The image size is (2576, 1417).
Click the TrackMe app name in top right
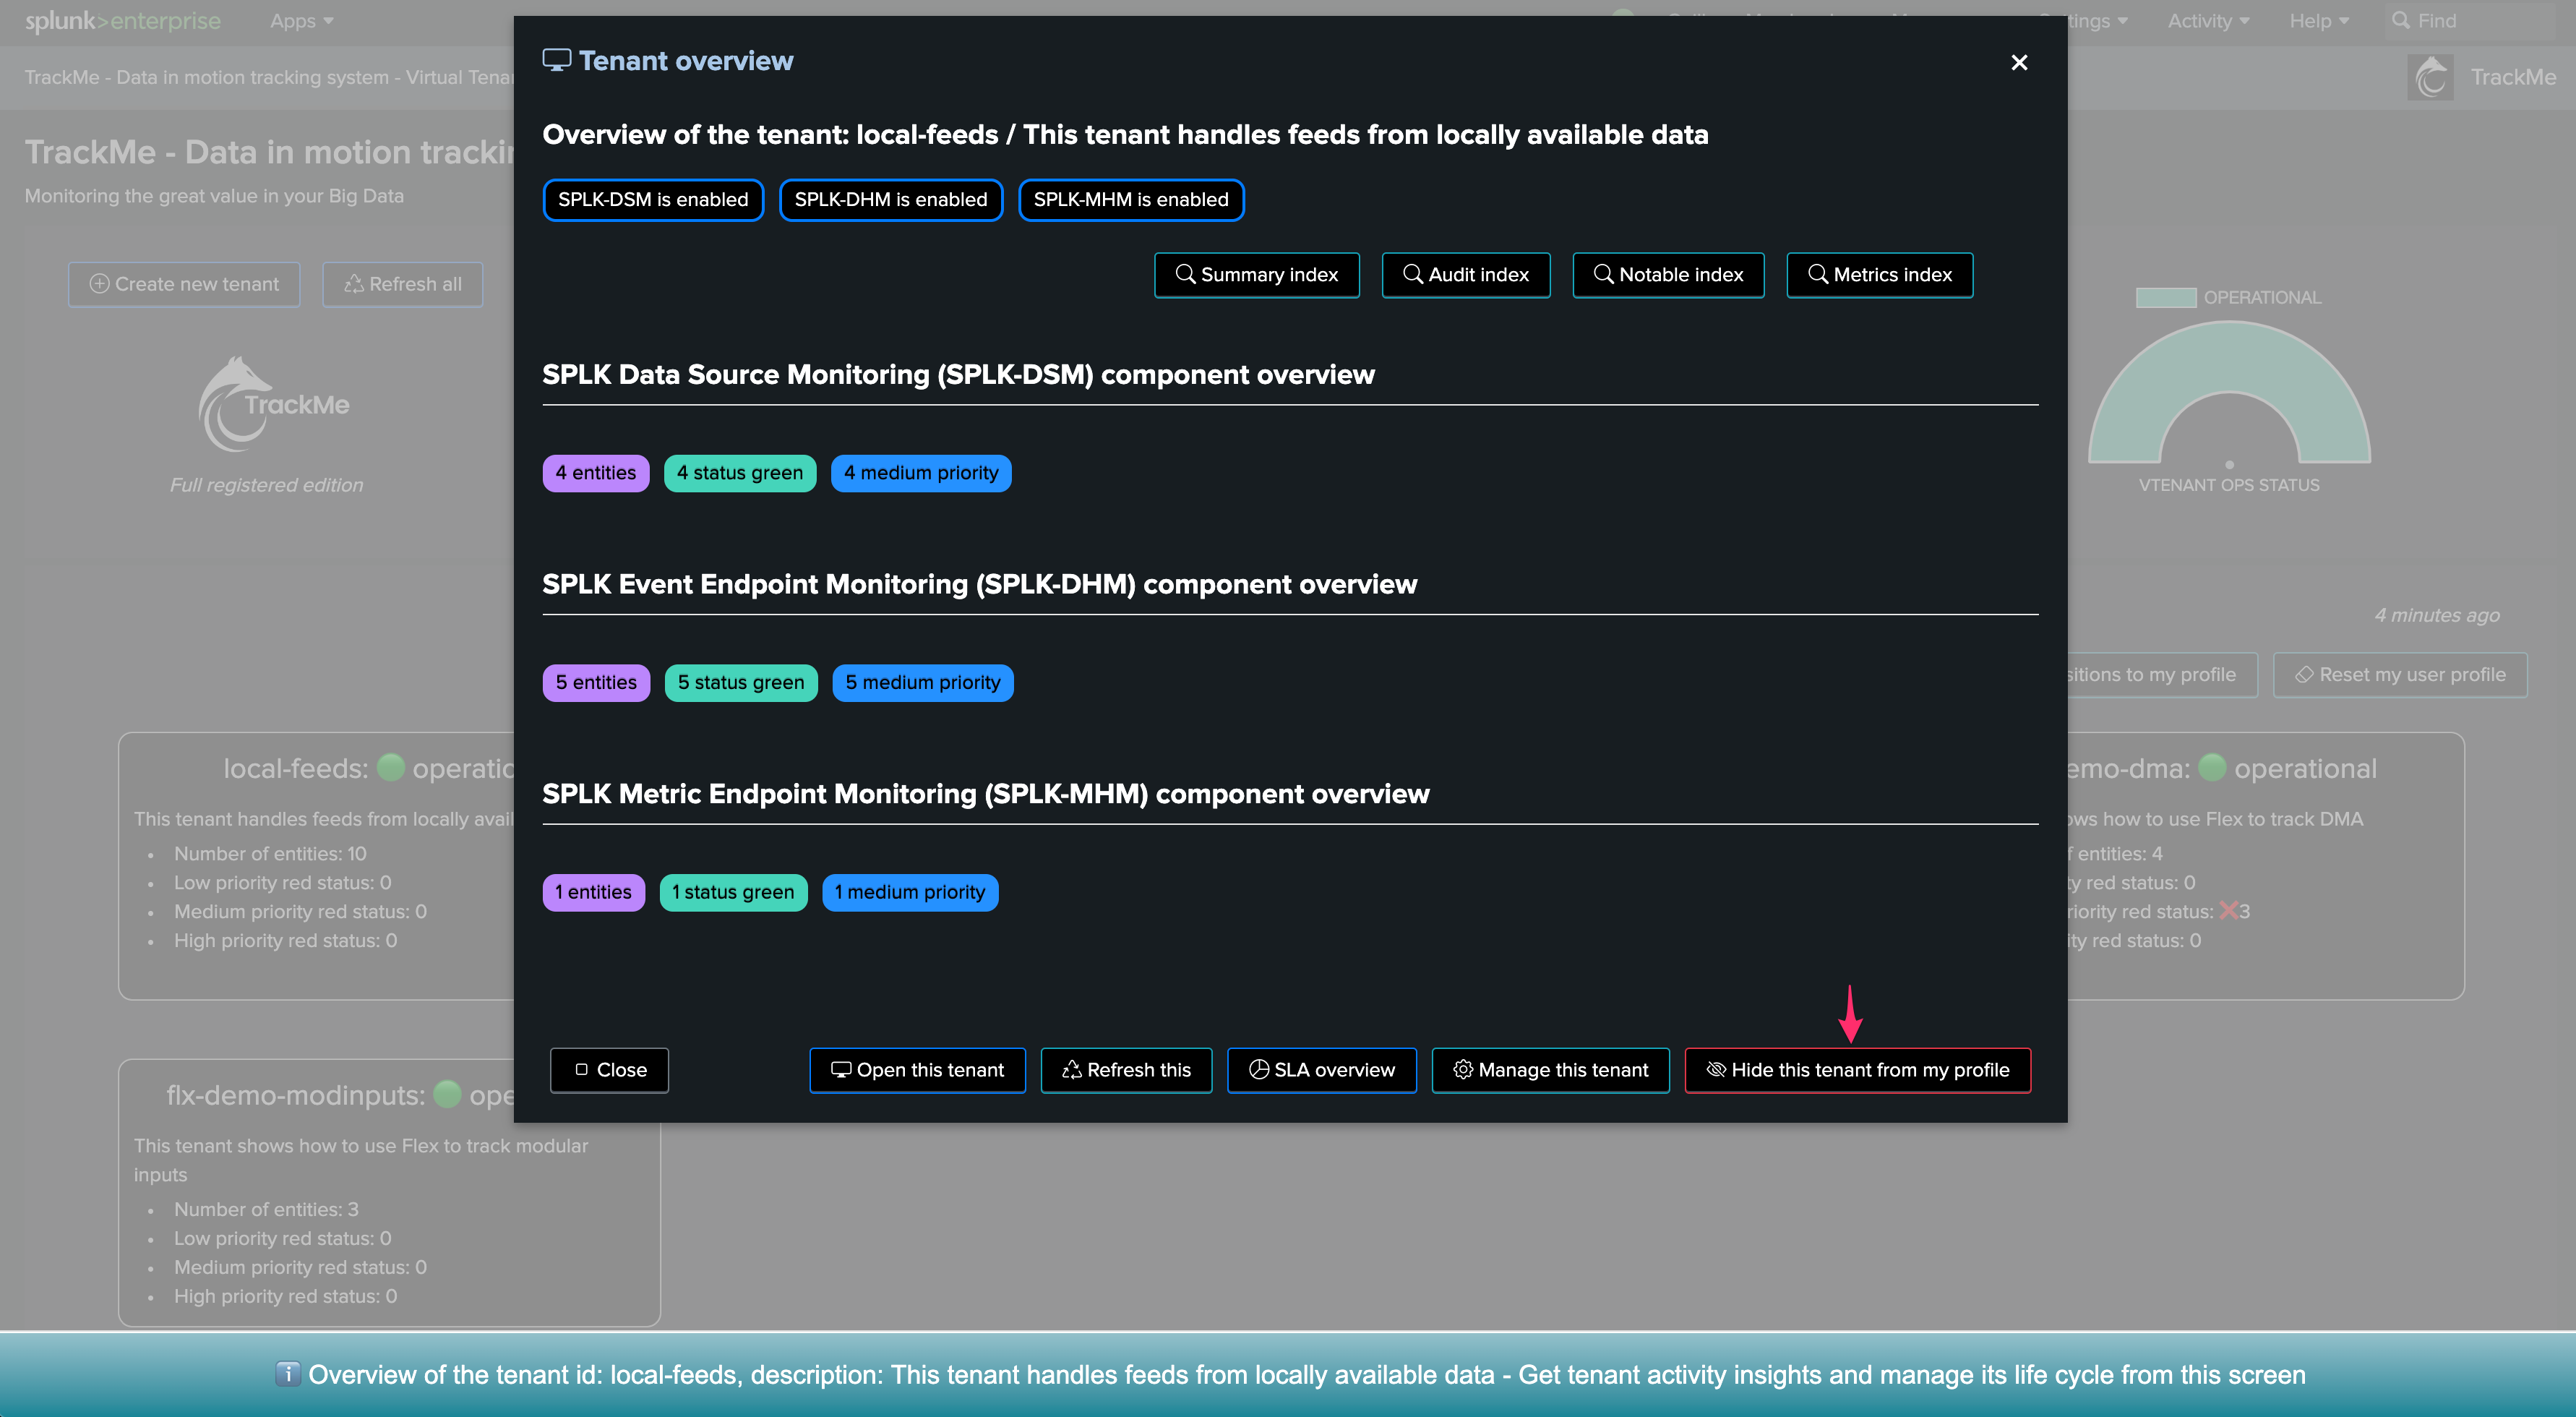[2513, 77]
